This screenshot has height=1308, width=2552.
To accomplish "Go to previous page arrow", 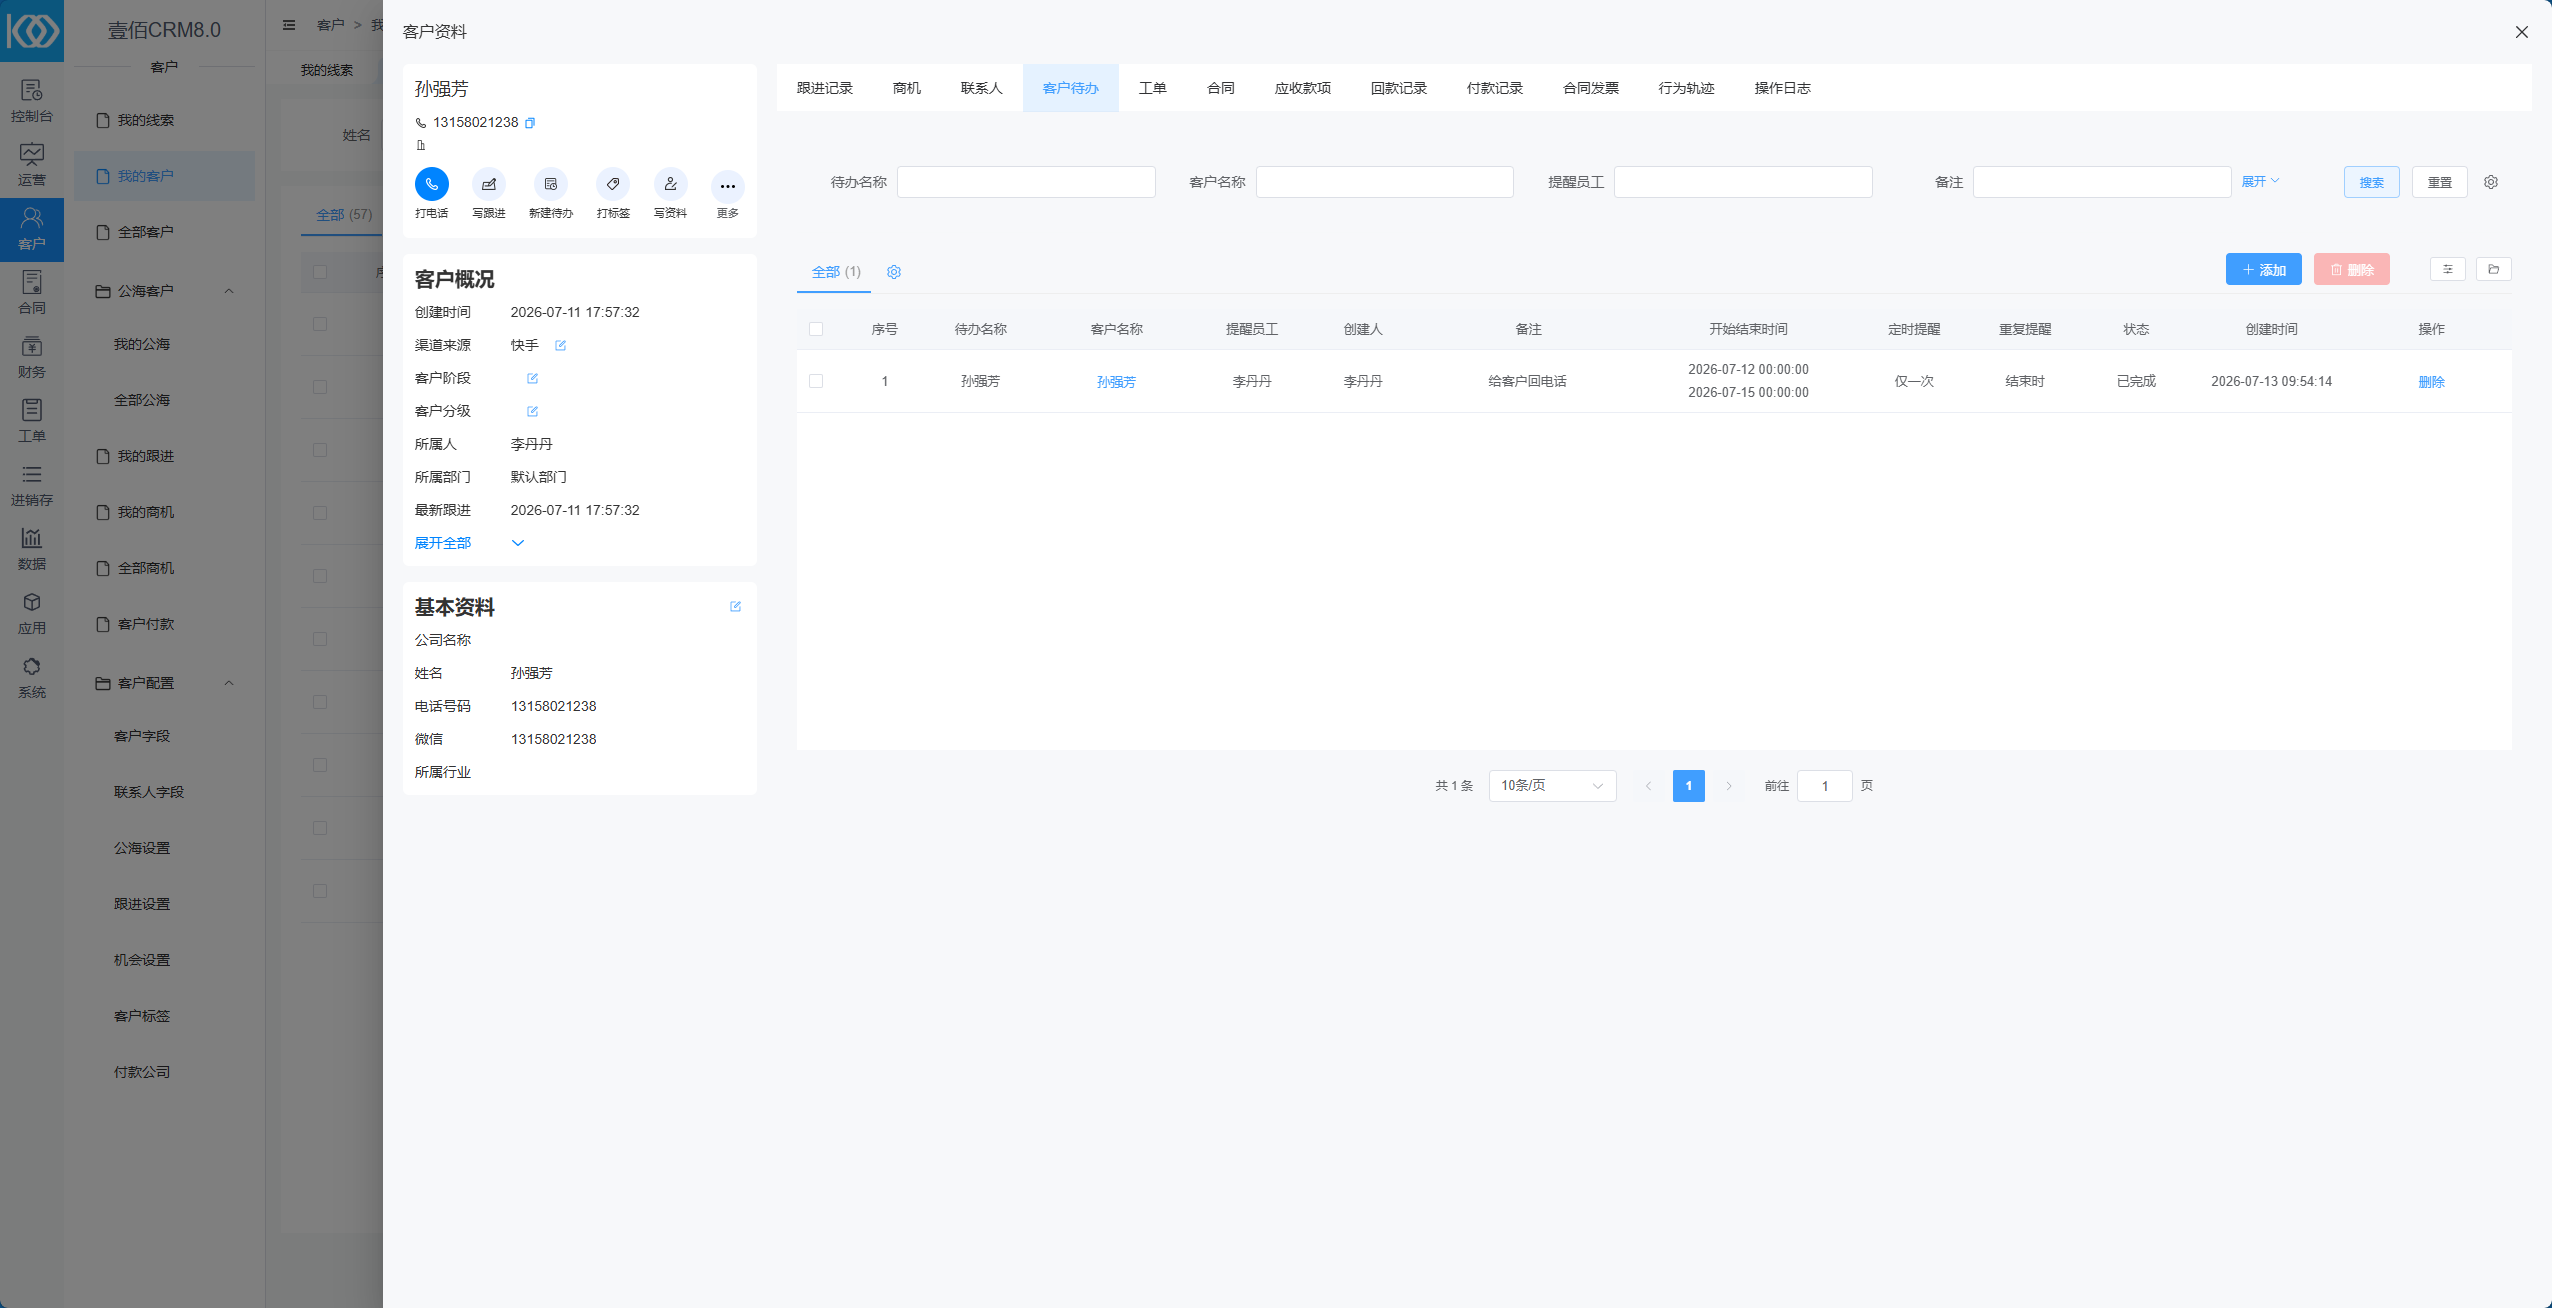I will pyautogui.click(x=1649, y=786).
